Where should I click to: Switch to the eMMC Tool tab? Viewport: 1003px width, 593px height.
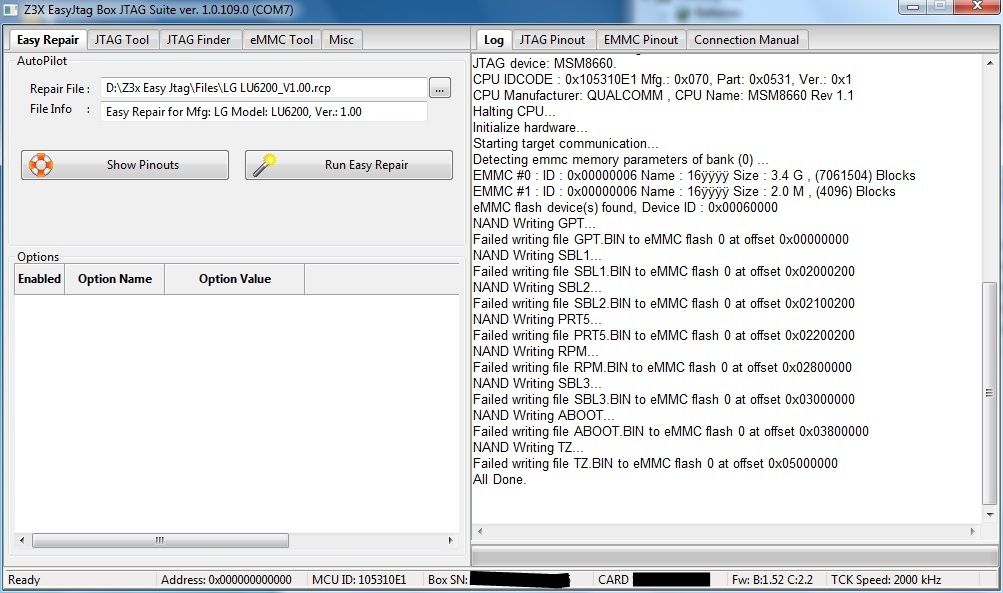(281, 40)
